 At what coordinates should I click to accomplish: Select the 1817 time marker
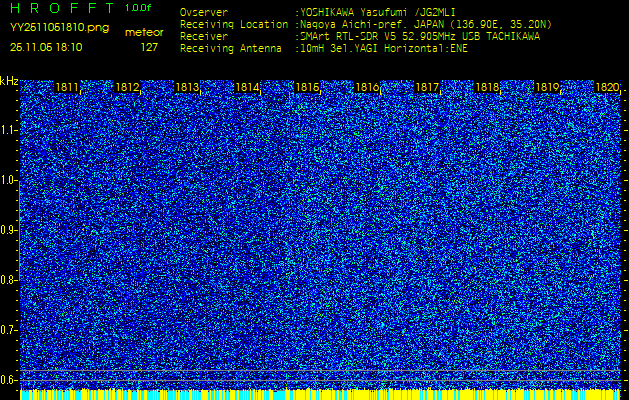click(x=427, y=88)
